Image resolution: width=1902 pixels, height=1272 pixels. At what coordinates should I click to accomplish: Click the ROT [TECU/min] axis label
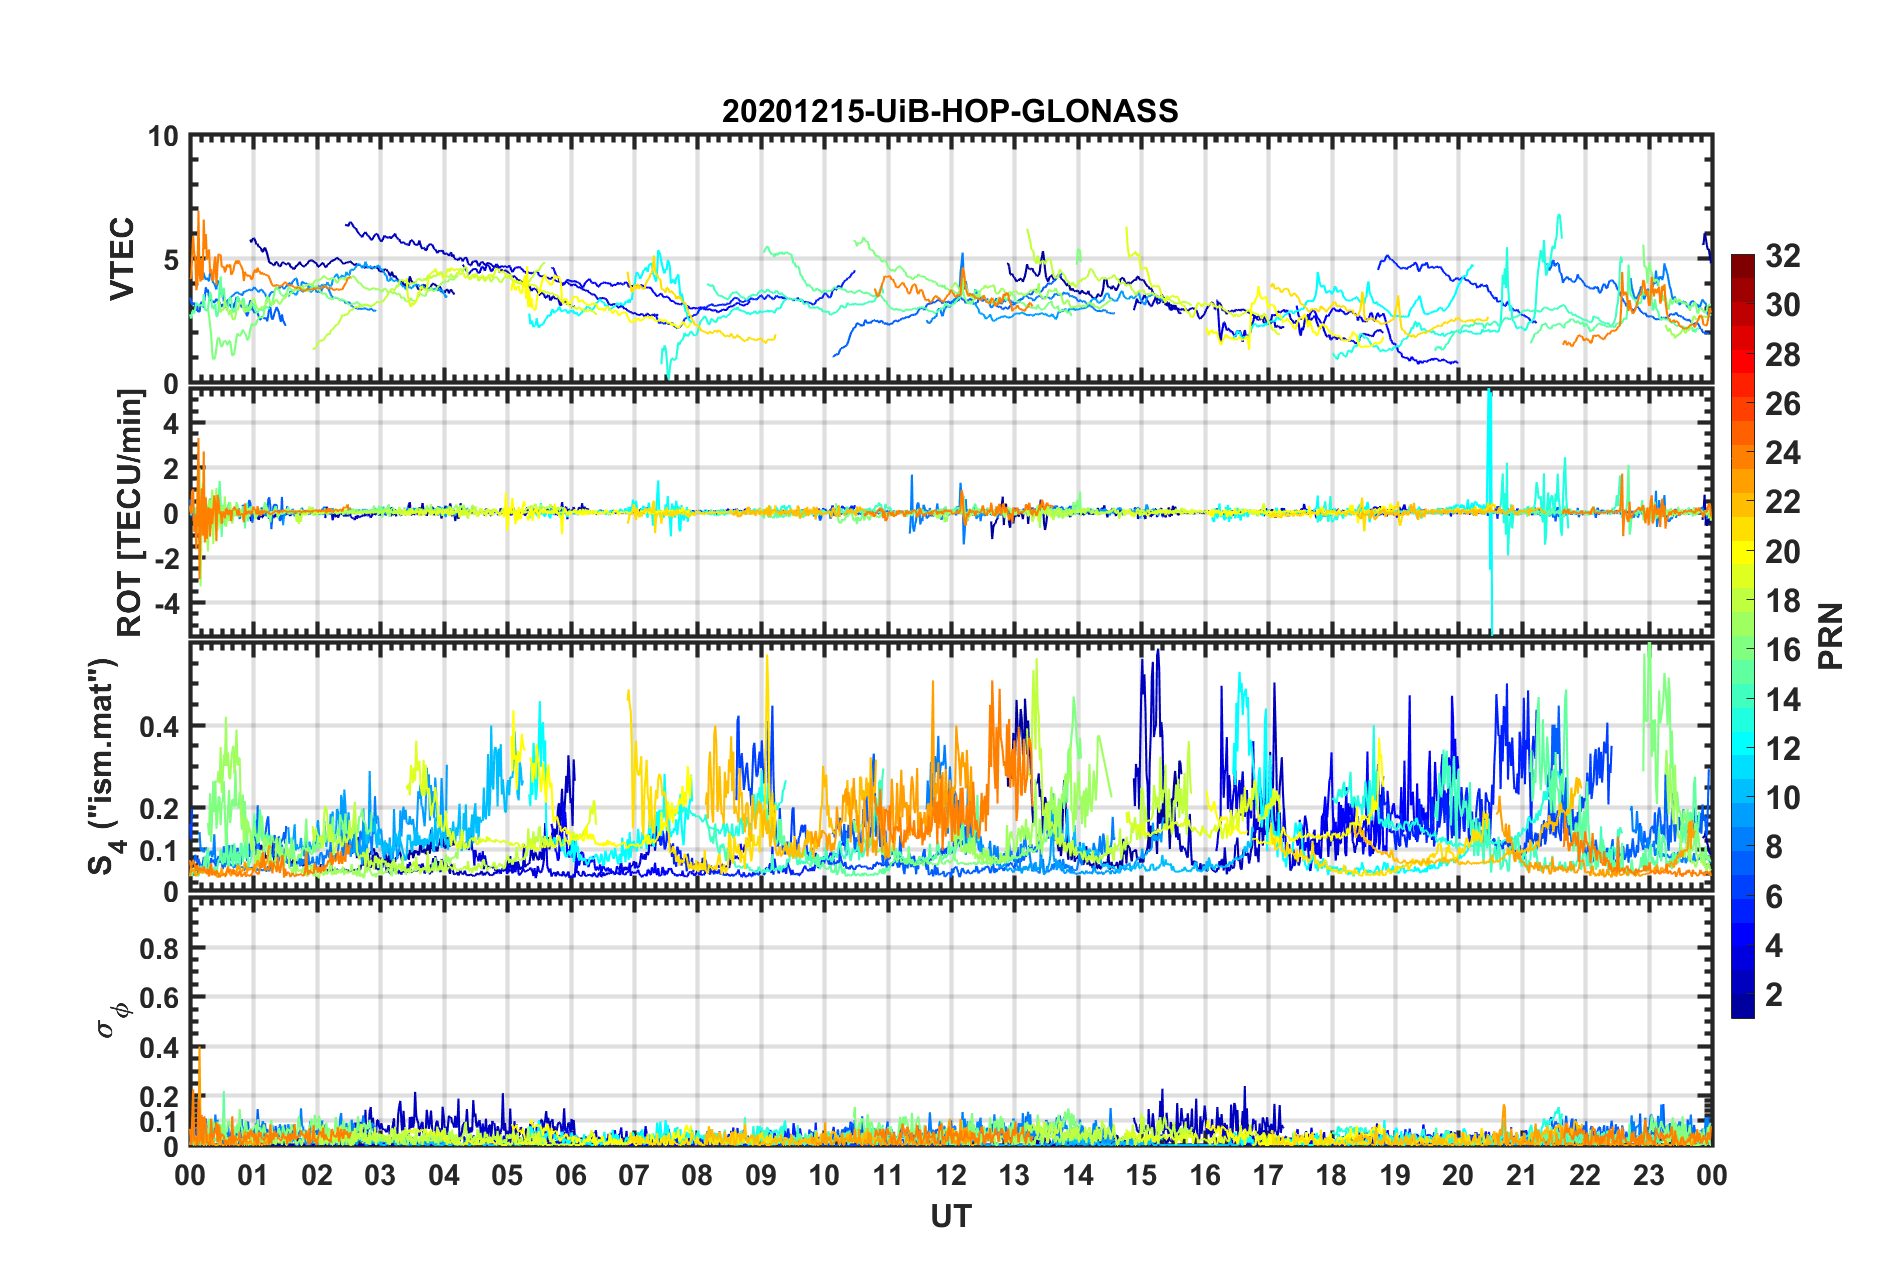(x=130, y=513)
